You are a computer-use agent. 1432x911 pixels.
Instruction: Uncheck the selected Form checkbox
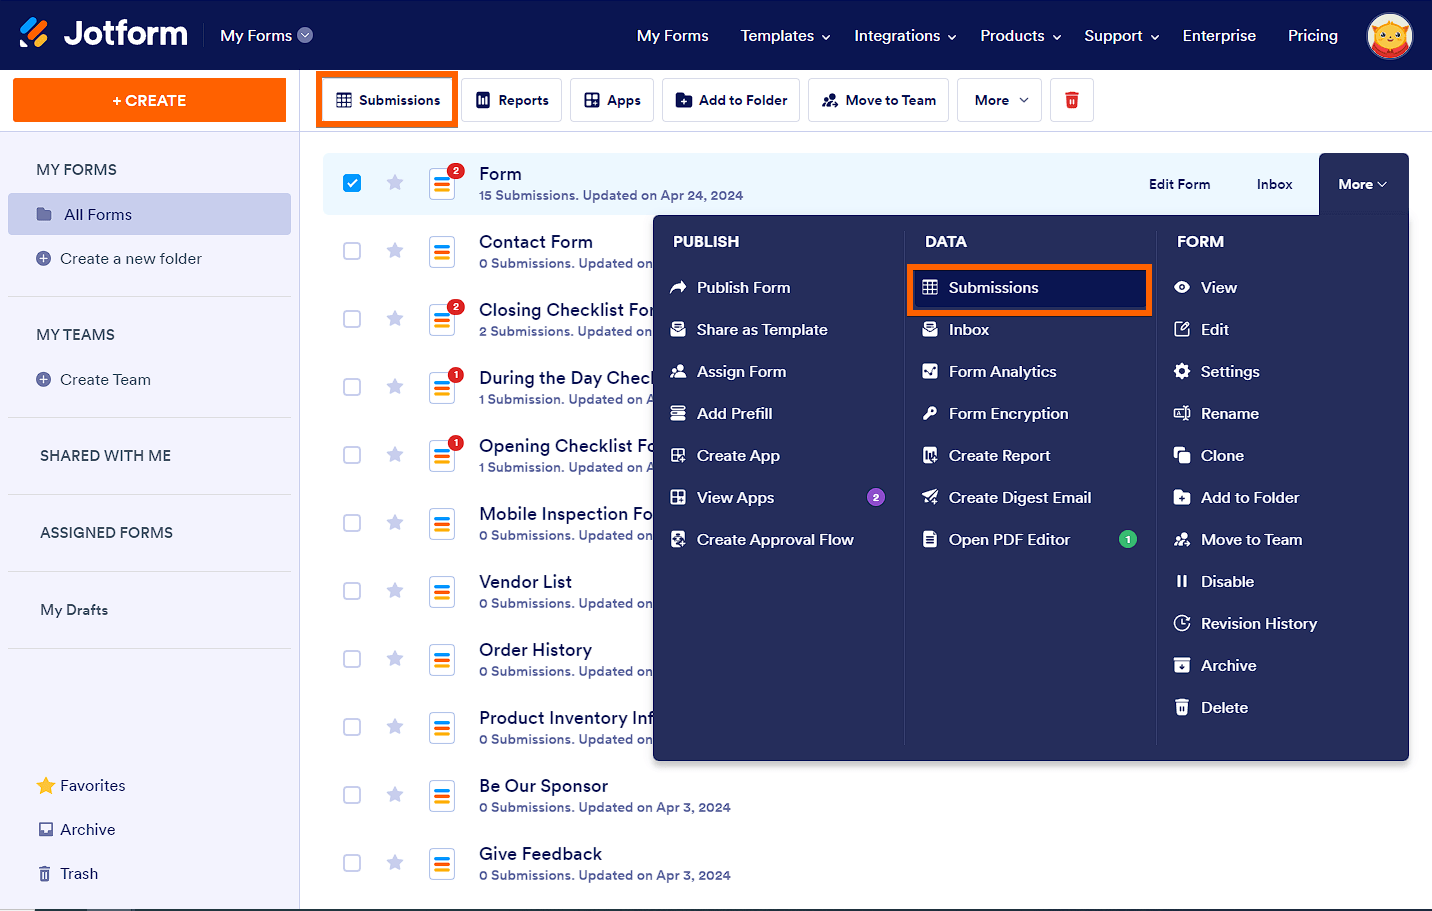[x=352, y=183]
